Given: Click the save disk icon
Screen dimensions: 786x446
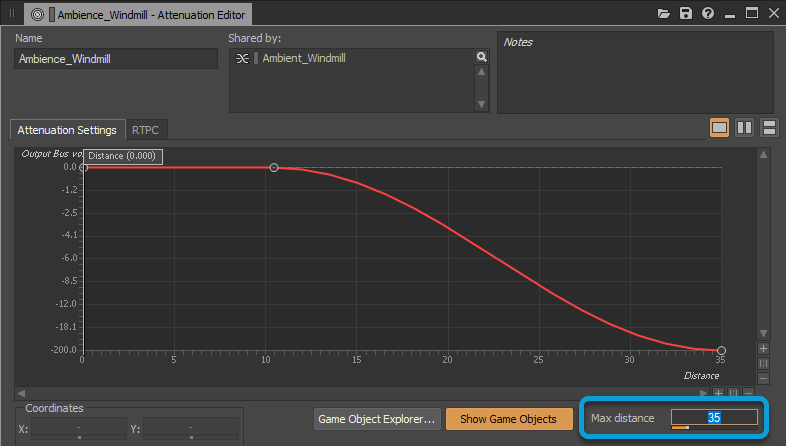Looking at the screenshot, I should (x=686, y=14).
